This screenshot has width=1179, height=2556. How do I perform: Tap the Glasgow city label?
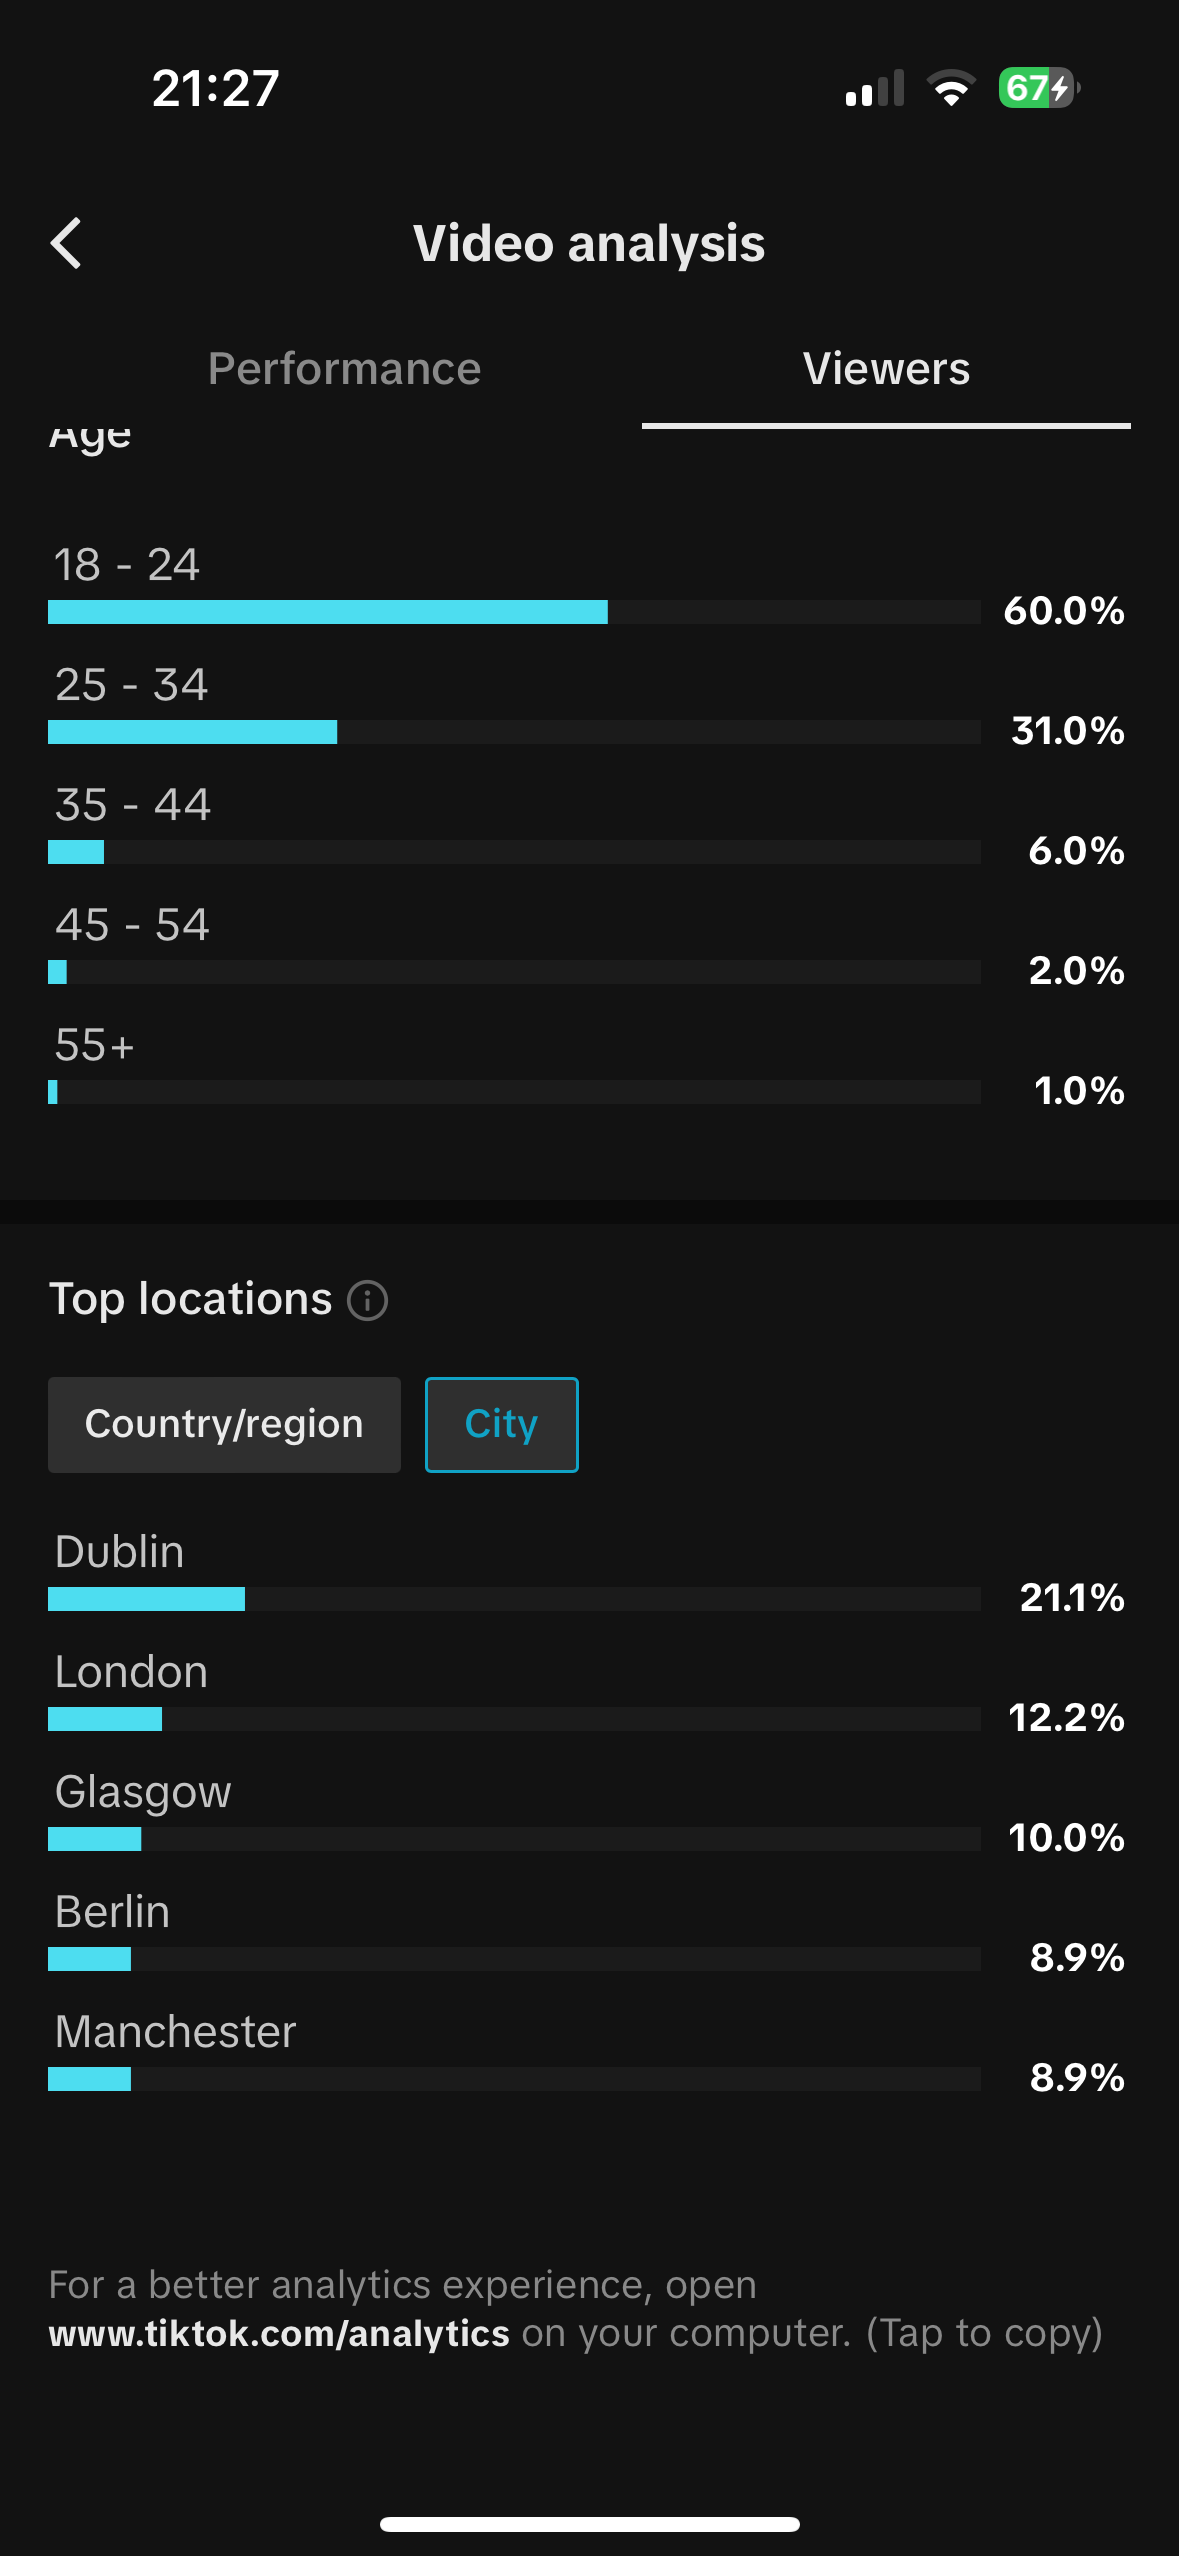[143, 1792]
